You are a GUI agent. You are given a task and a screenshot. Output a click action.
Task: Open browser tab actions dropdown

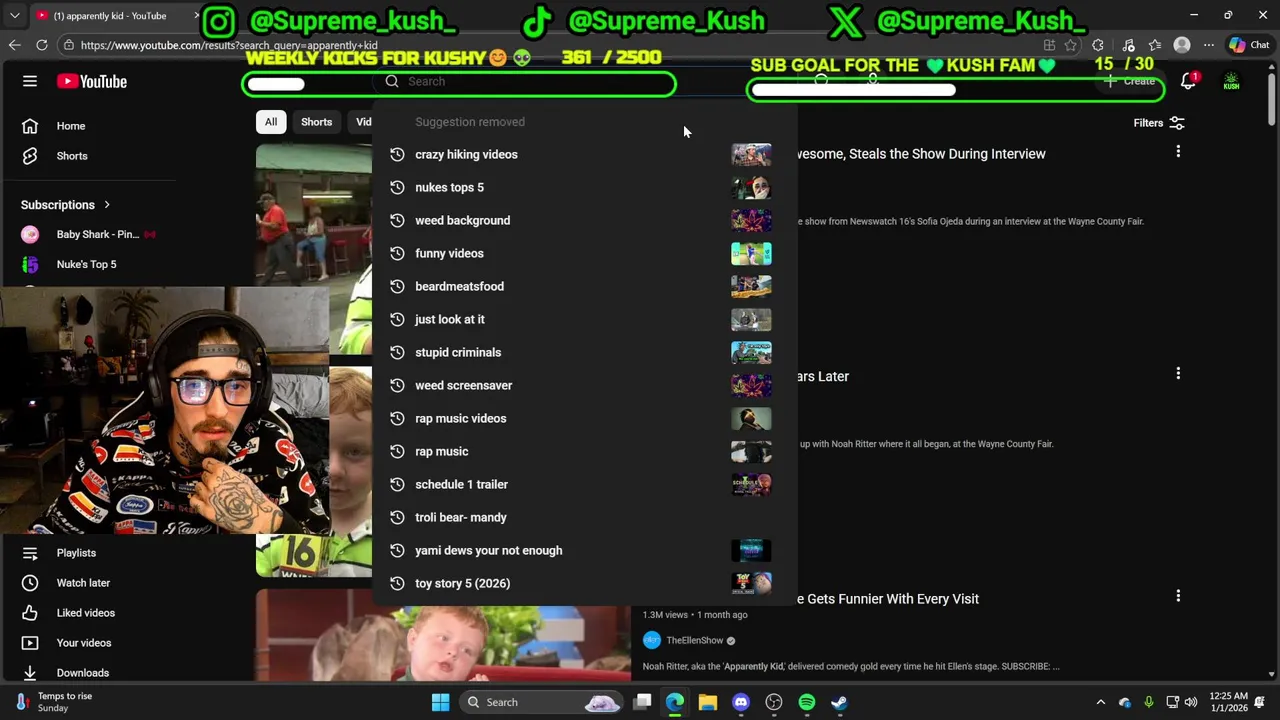(14, 16)
